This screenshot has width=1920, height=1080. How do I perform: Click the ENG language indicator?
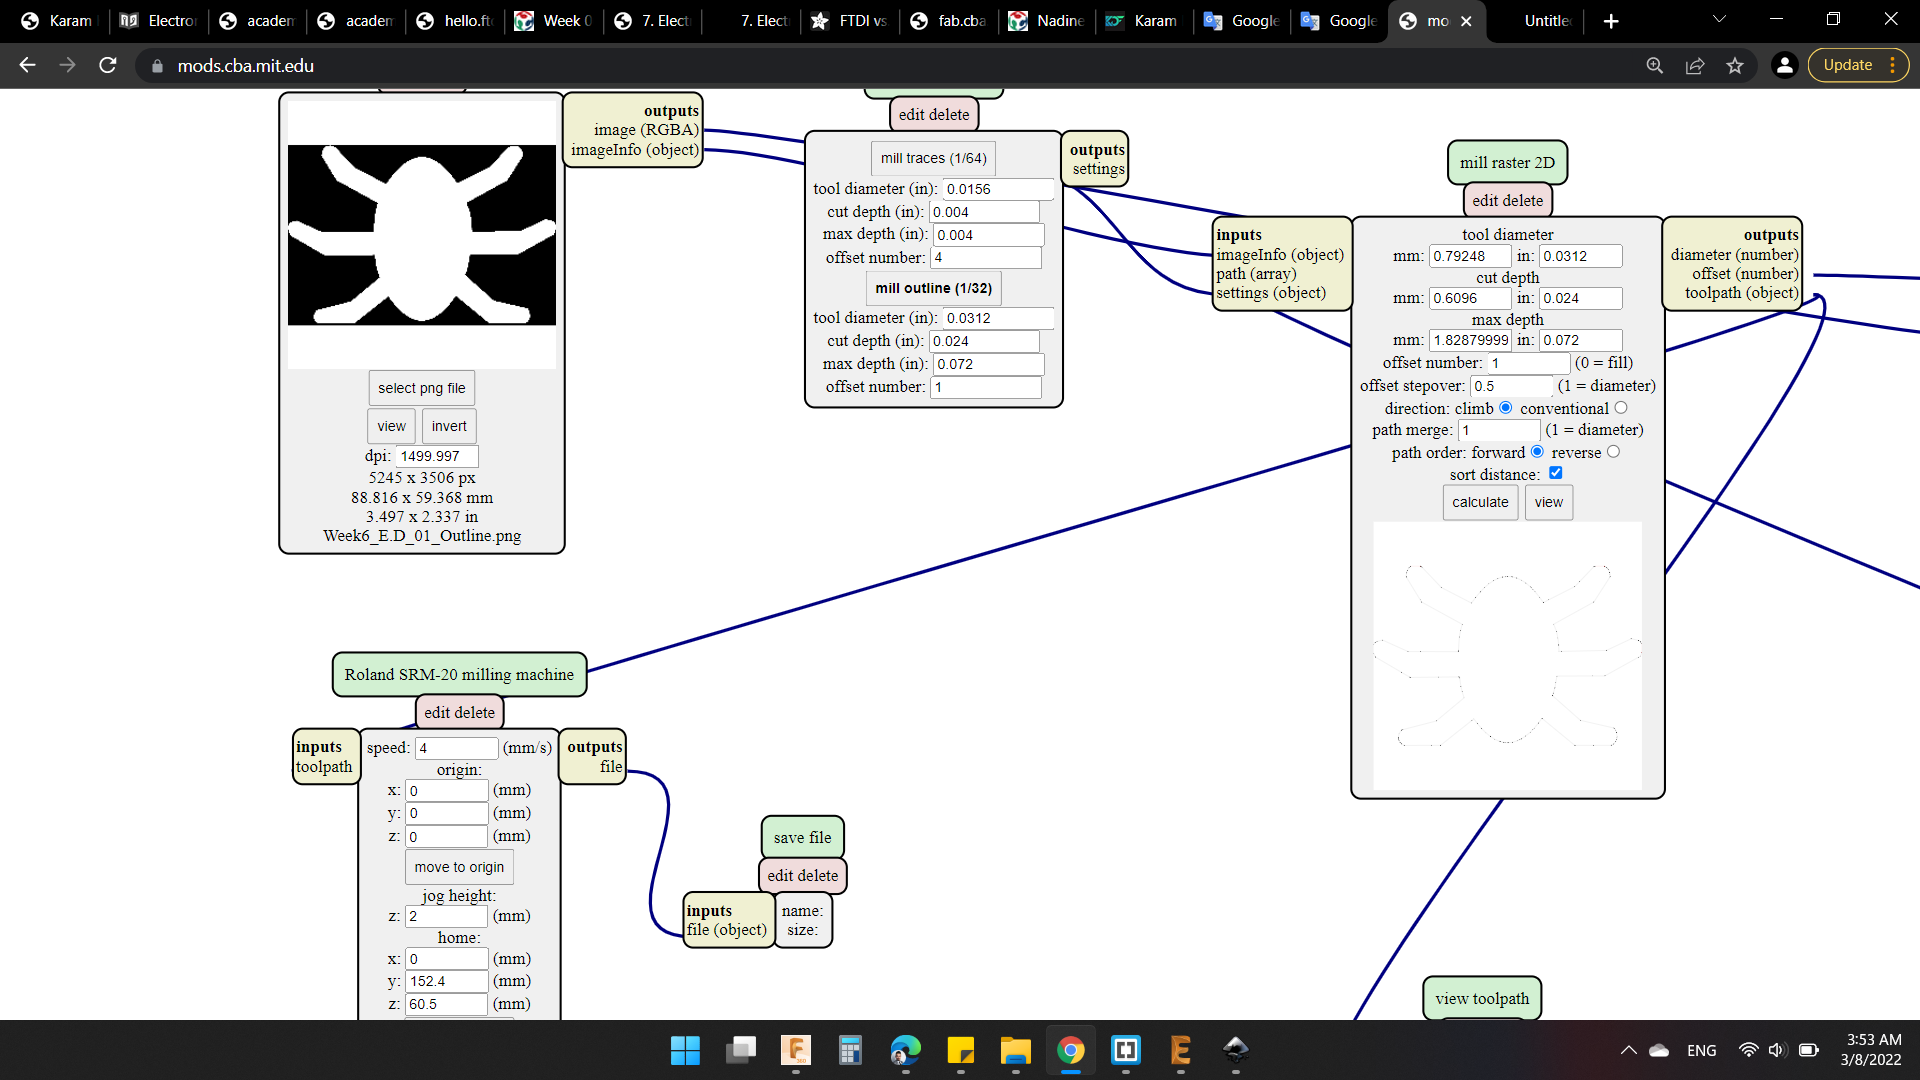(x=1701, y=1050)
